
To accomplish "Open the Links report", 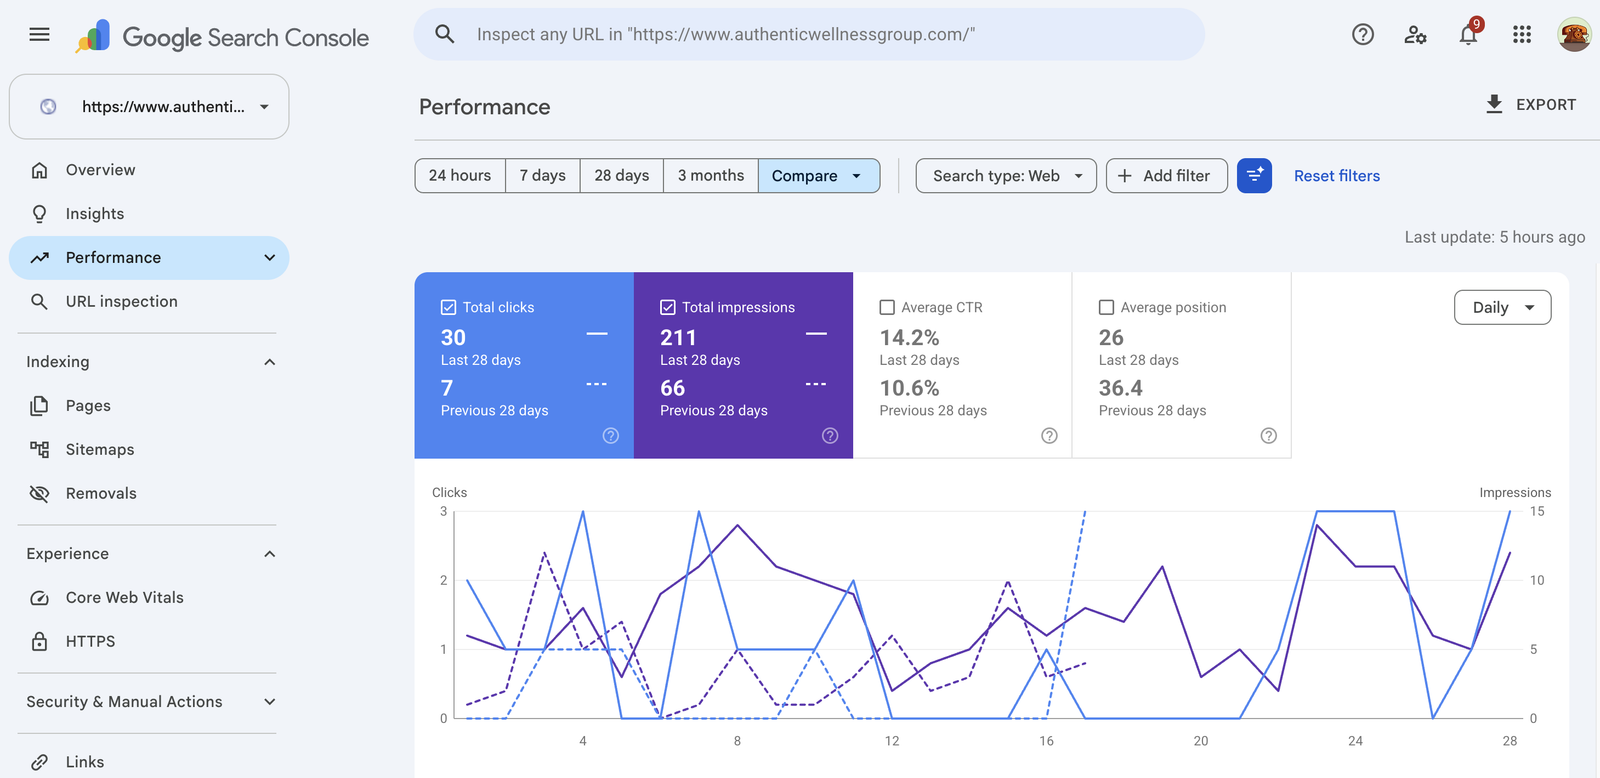I will 149,762.
